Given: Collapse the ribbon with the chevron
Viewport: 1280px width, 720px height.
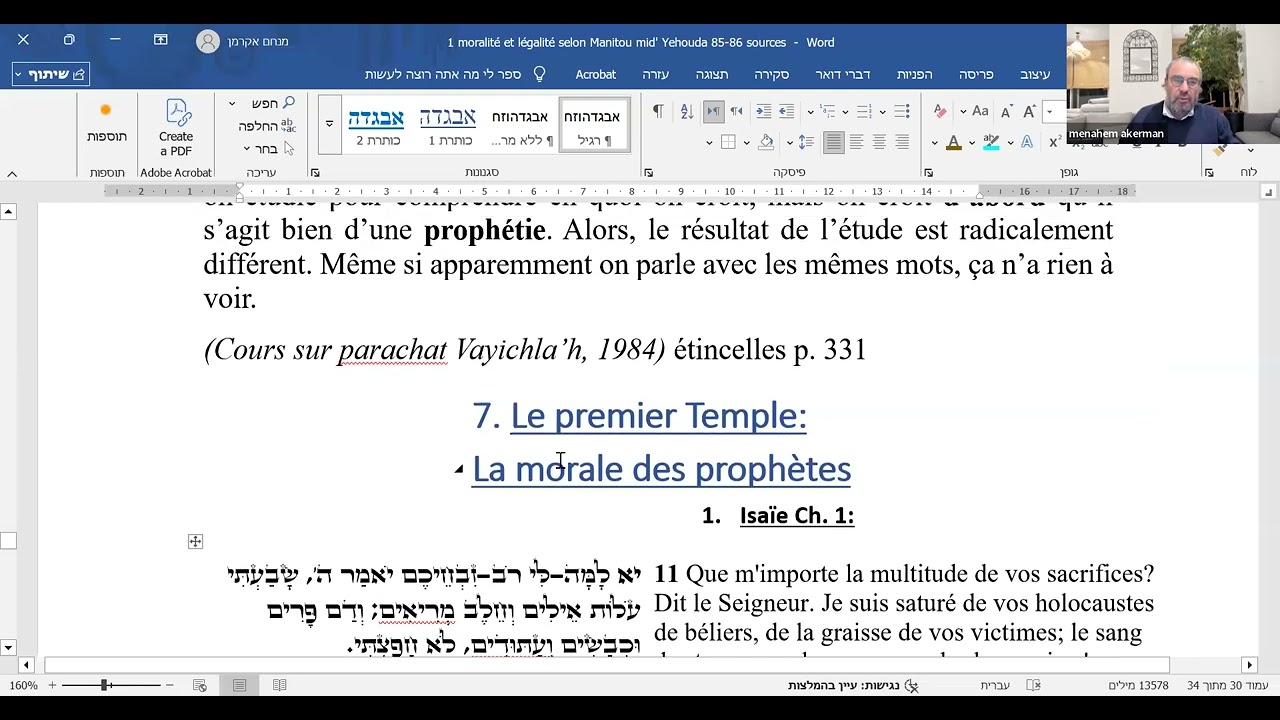Looking at the screenshot, I should [12, 174].
